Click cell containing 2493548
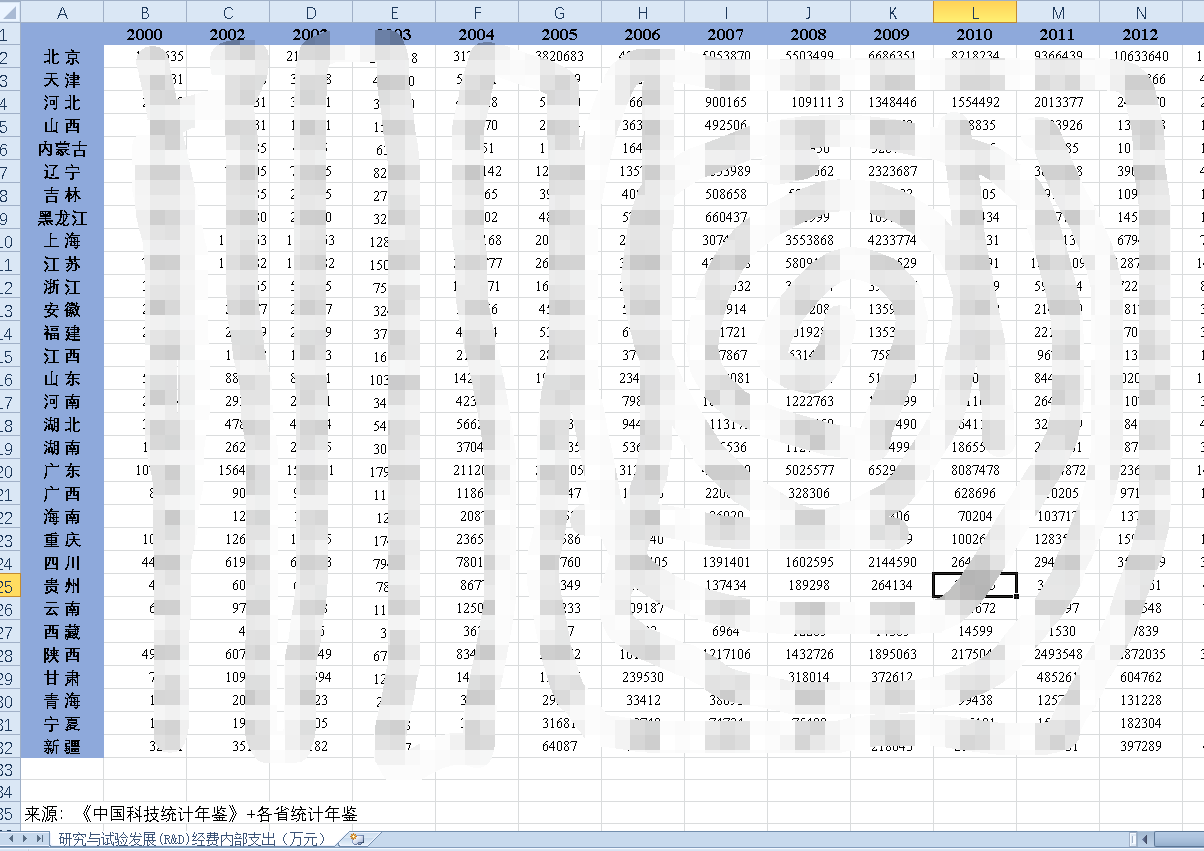The width and height of the screenshot is (1204, 851). pyautogui.click(x=1058, y=655)
